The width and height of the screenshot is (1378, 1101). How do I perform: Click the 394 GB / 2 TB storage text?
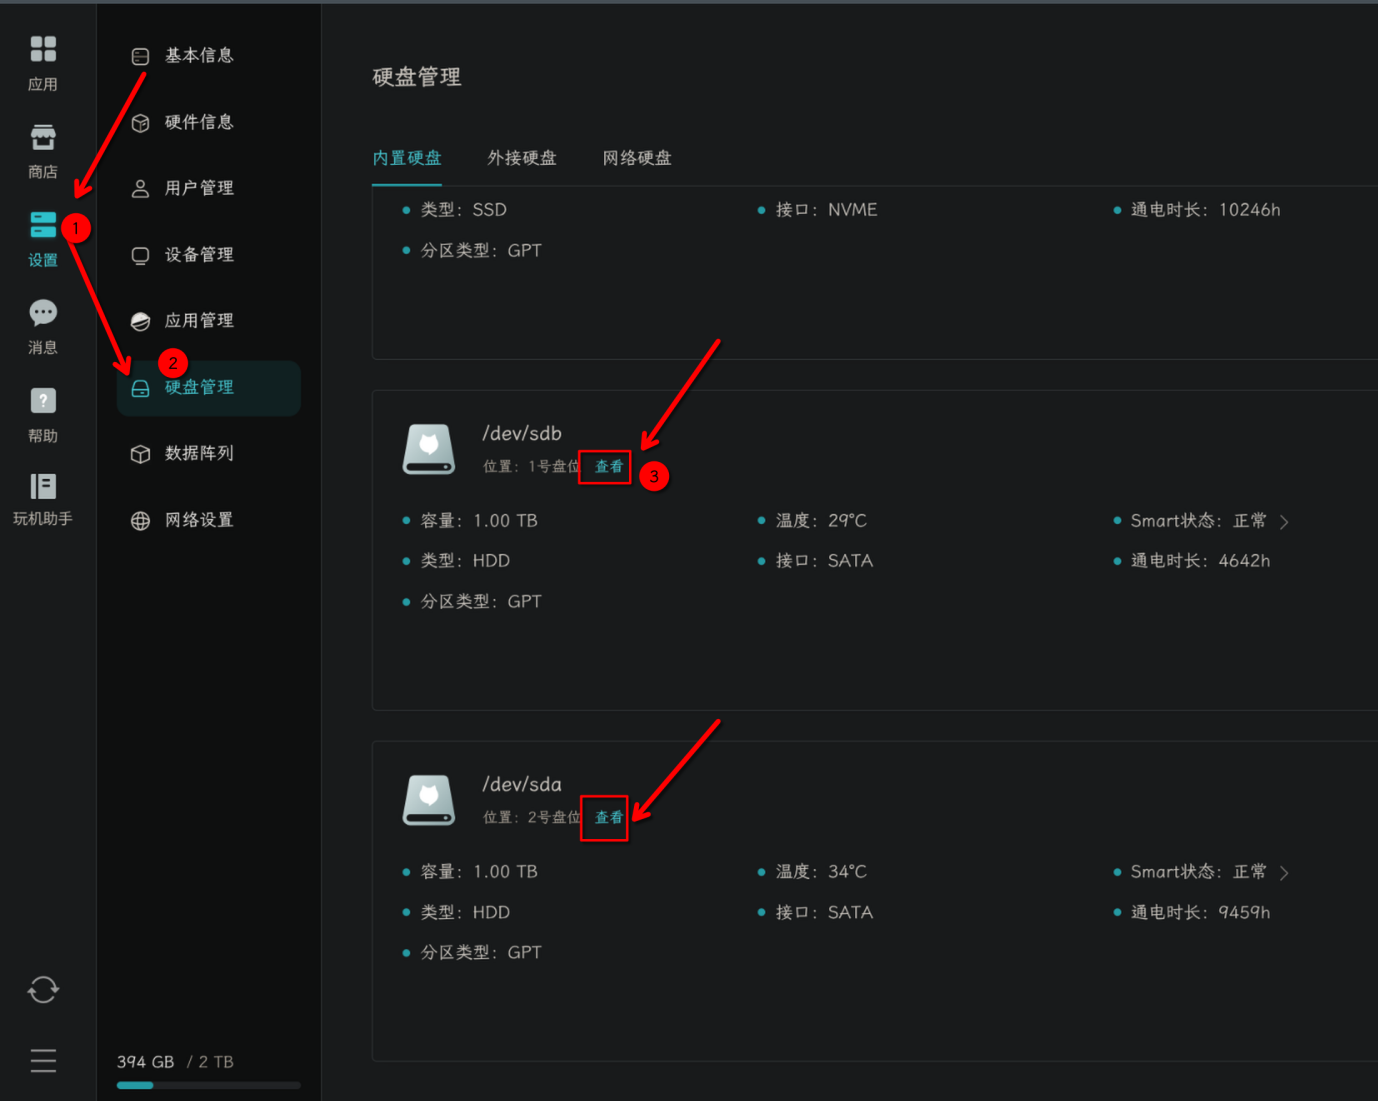pos(175,1062)
